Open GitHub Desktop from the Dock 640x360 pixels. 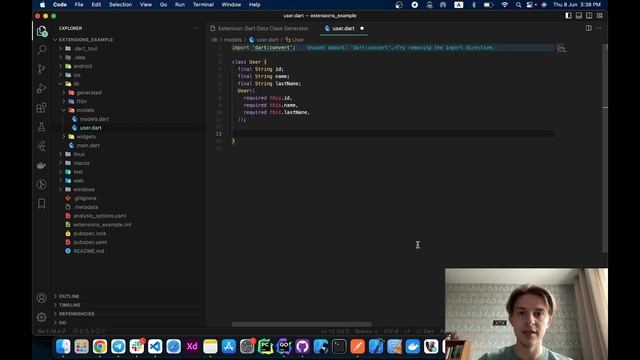tap(302, 347)
